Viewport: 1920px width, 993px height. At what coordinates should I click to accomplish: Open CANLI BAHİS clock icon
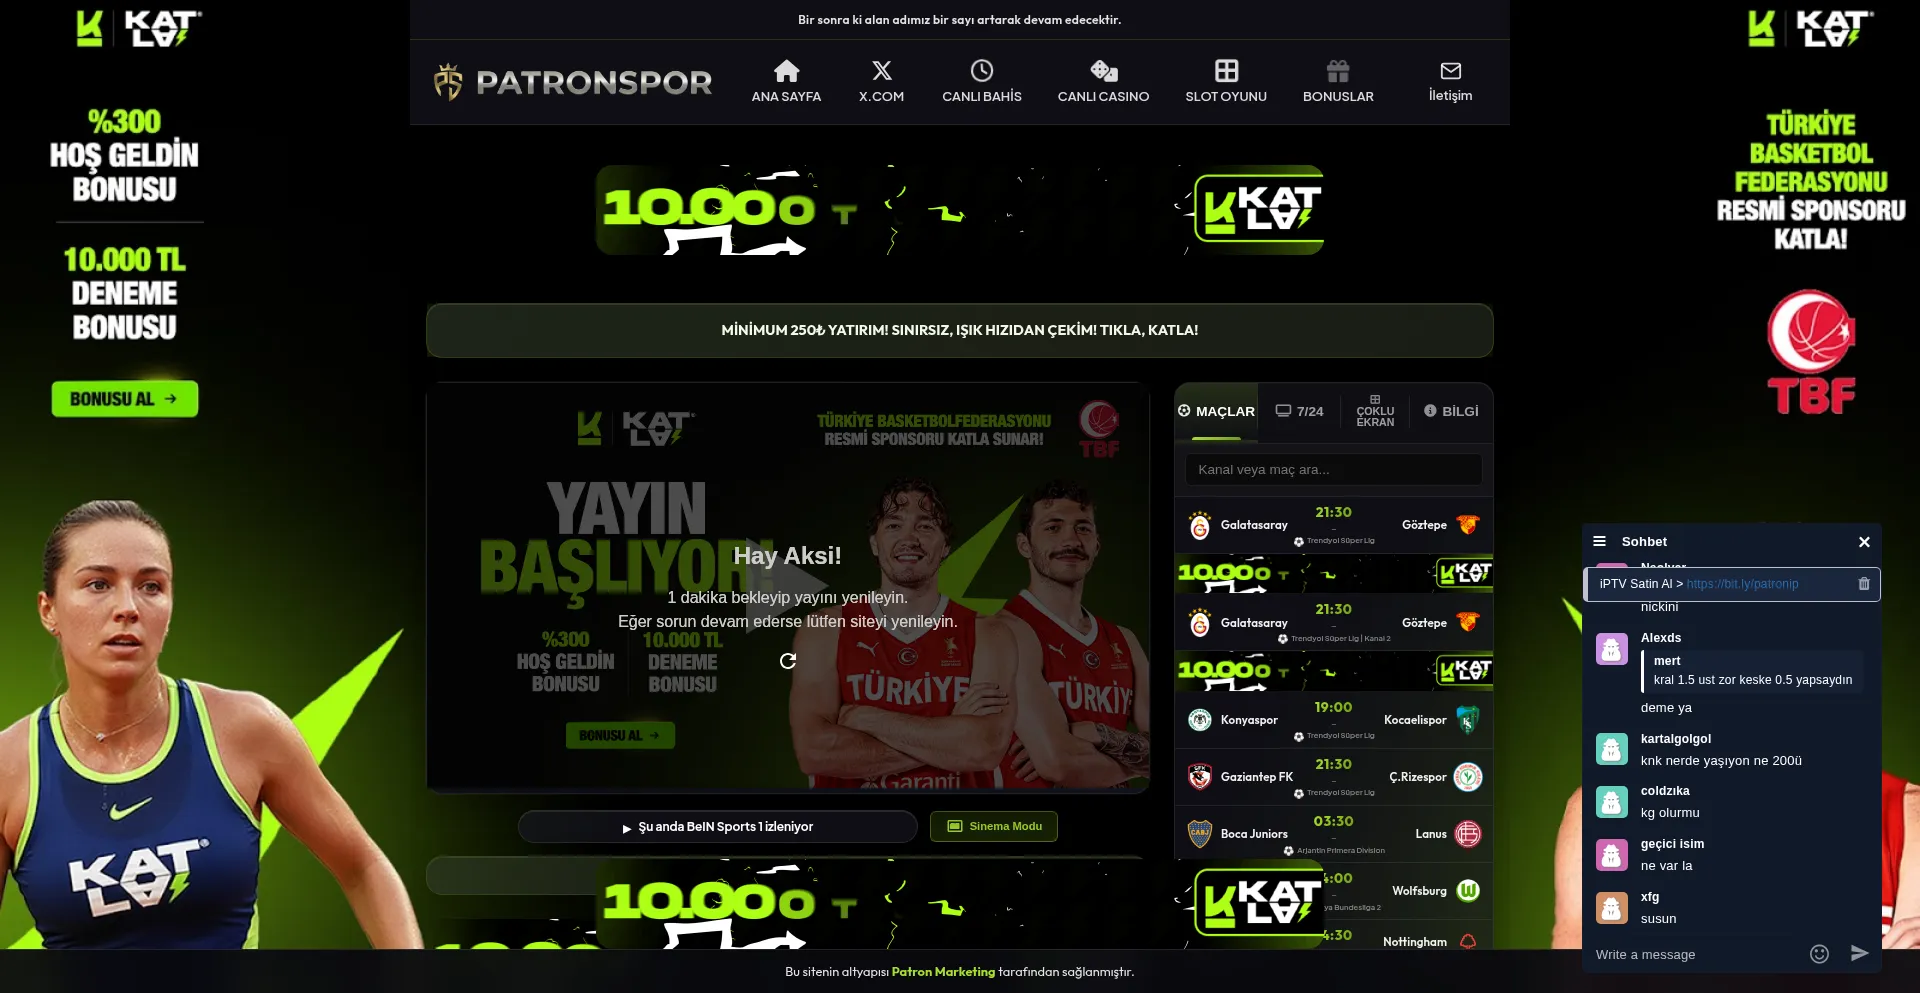point(982,71)
